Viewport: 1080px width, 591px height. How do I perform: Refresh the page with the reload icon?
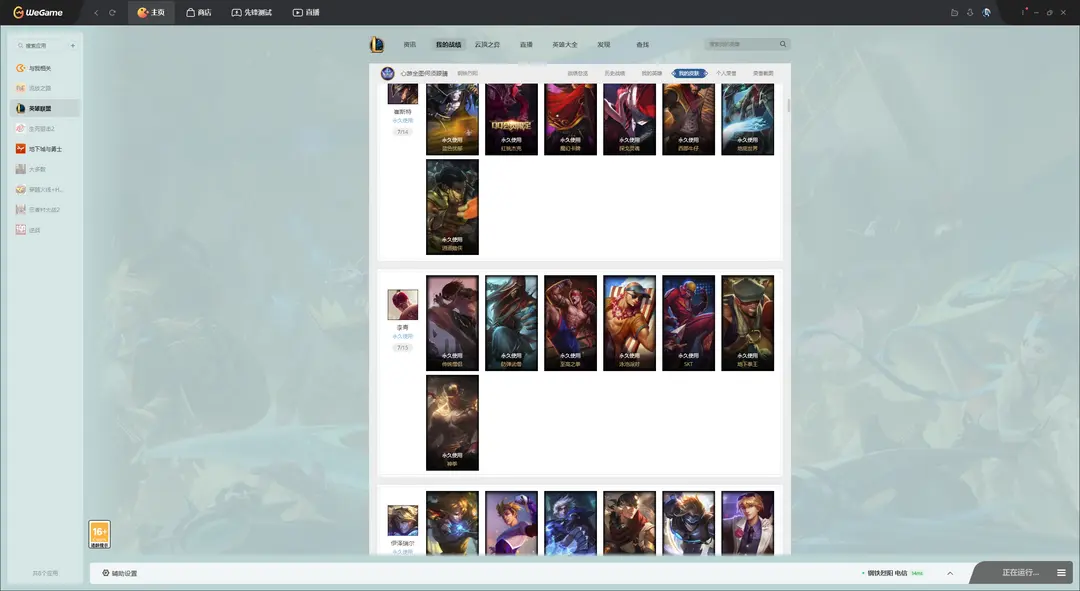tap(112, 12)
